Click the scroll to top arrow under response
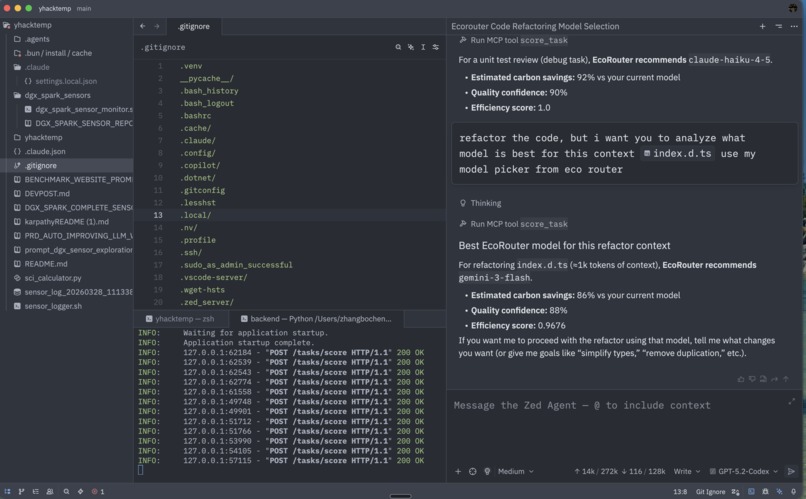The image size is (806, 499). 785,379
